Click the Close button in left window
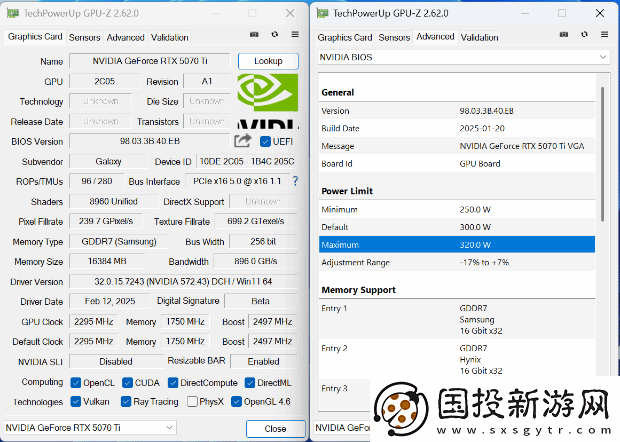This screenshot has width=620, height=442. tap(276, 429)
